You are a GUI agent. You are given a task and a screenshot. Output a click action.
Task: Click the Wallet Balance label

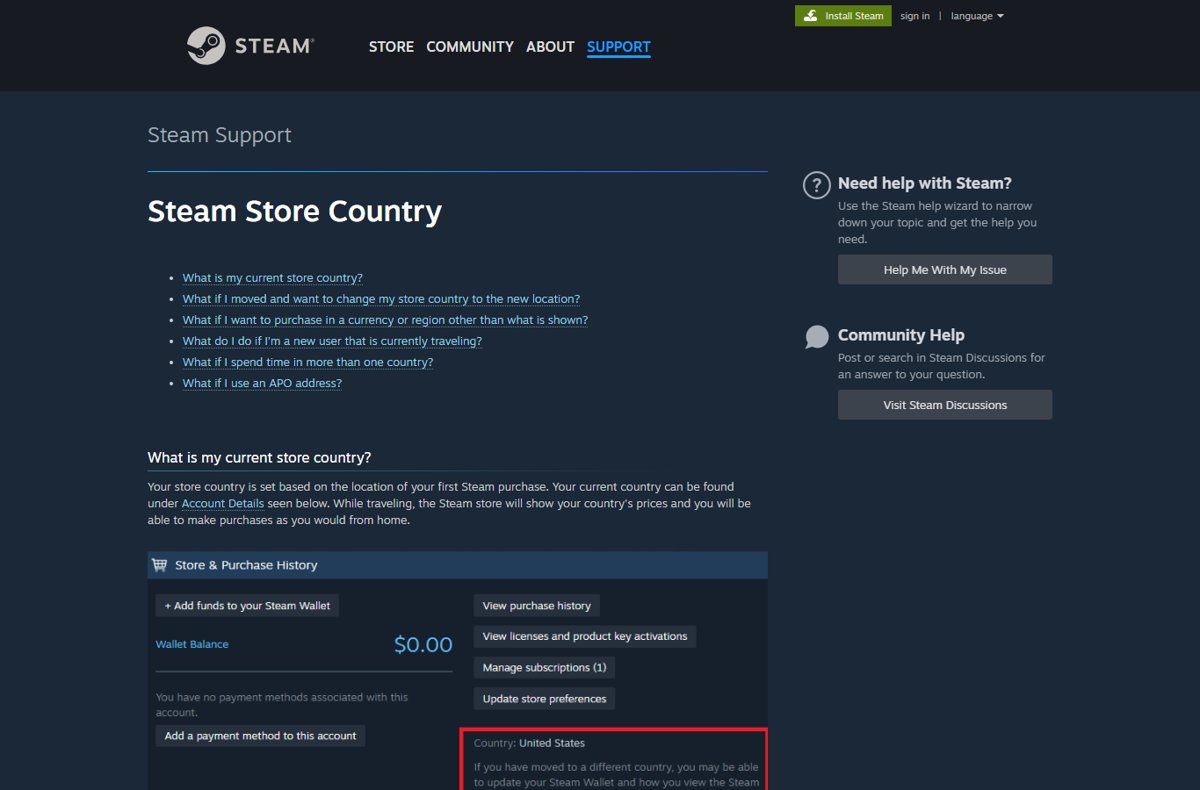click(192, 644)
